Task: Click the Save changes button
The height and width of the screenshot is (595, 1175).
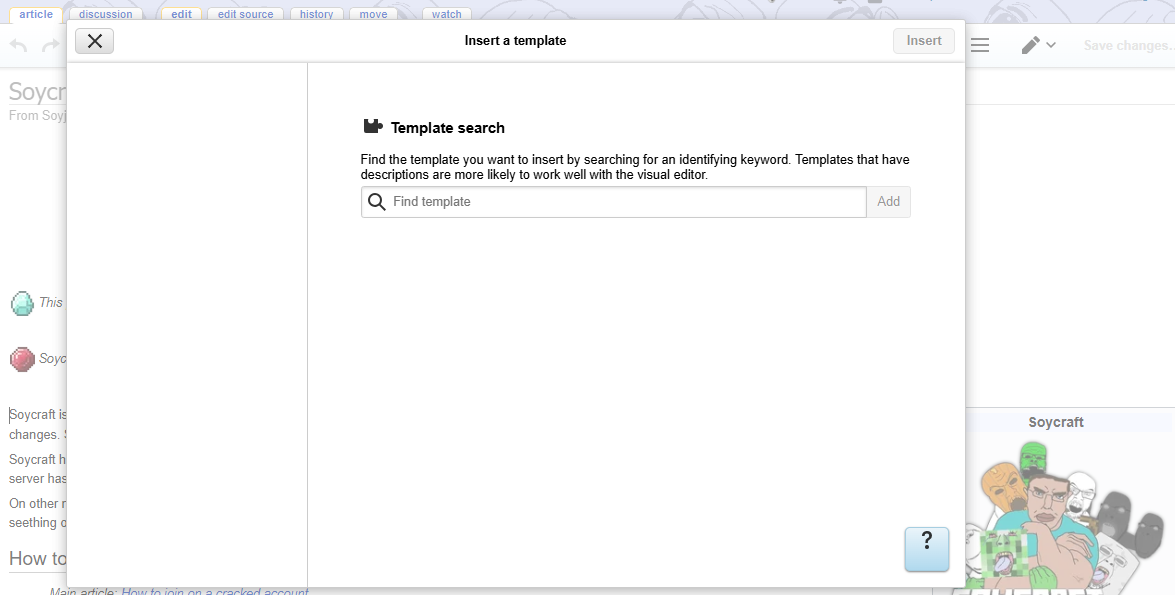Action: (1127, 46)
